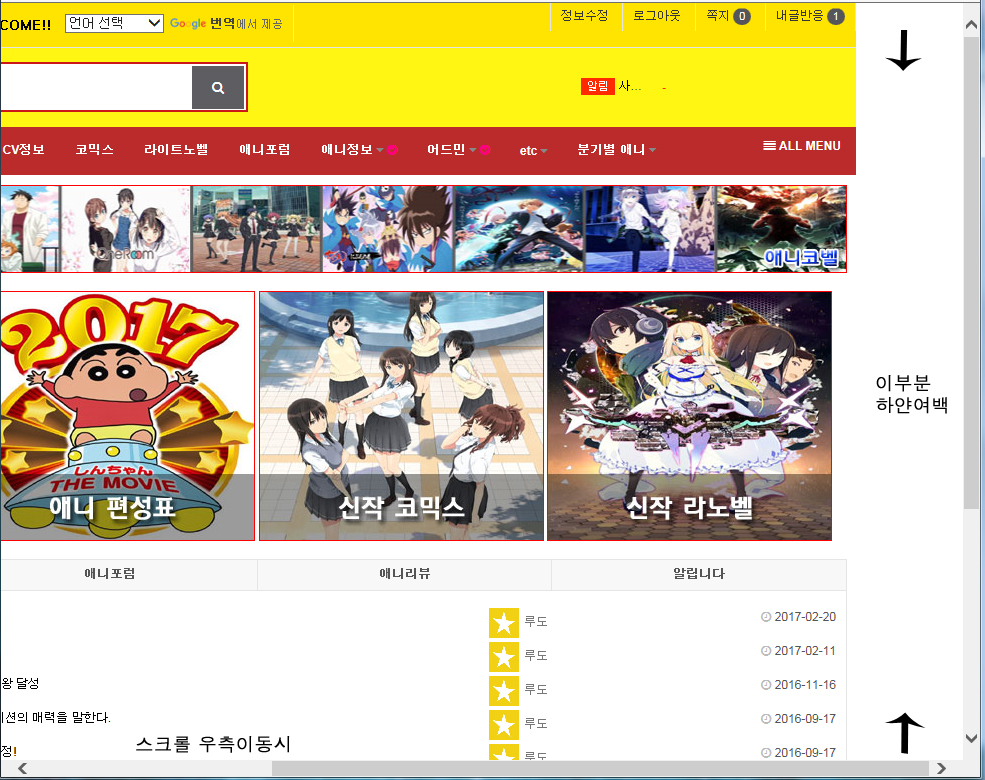Screen dimensions: 985x780
Task: Open the 애니 편성표 Shin-chan tile
Action: pos(128,416)
